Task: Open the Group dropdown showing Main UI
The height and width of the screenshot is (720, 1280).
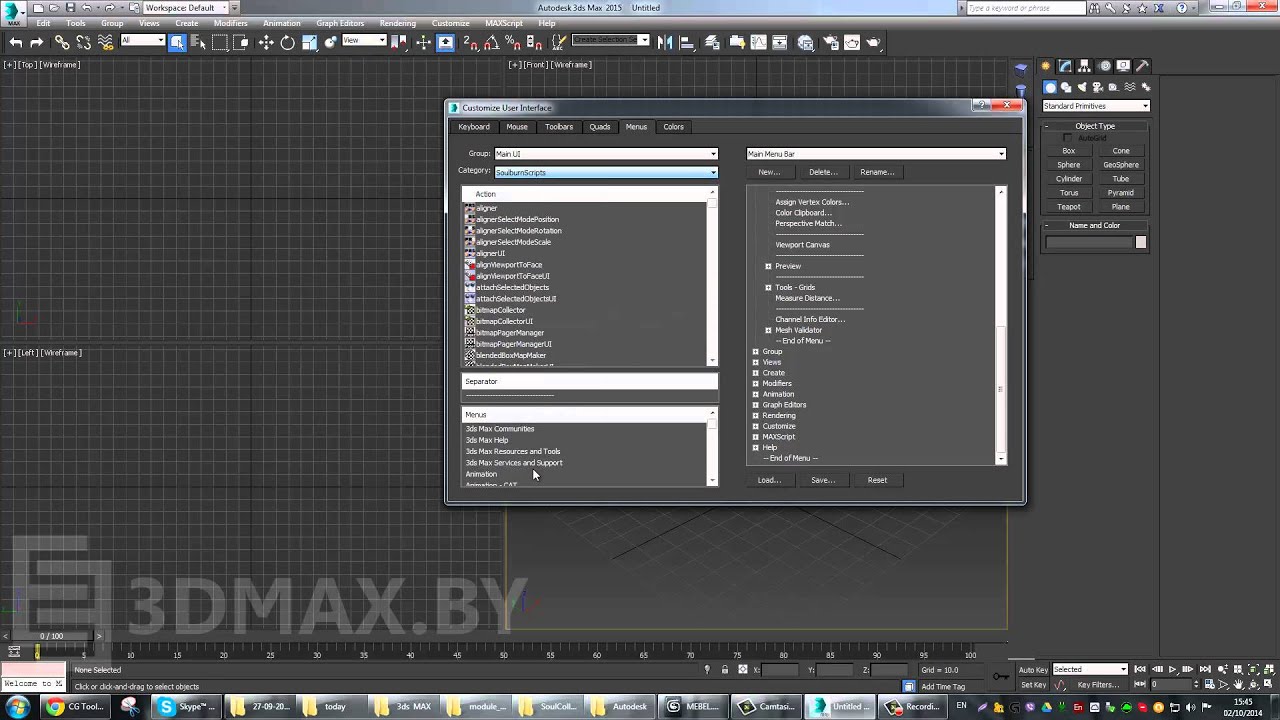Action: (x=606, y=154)
